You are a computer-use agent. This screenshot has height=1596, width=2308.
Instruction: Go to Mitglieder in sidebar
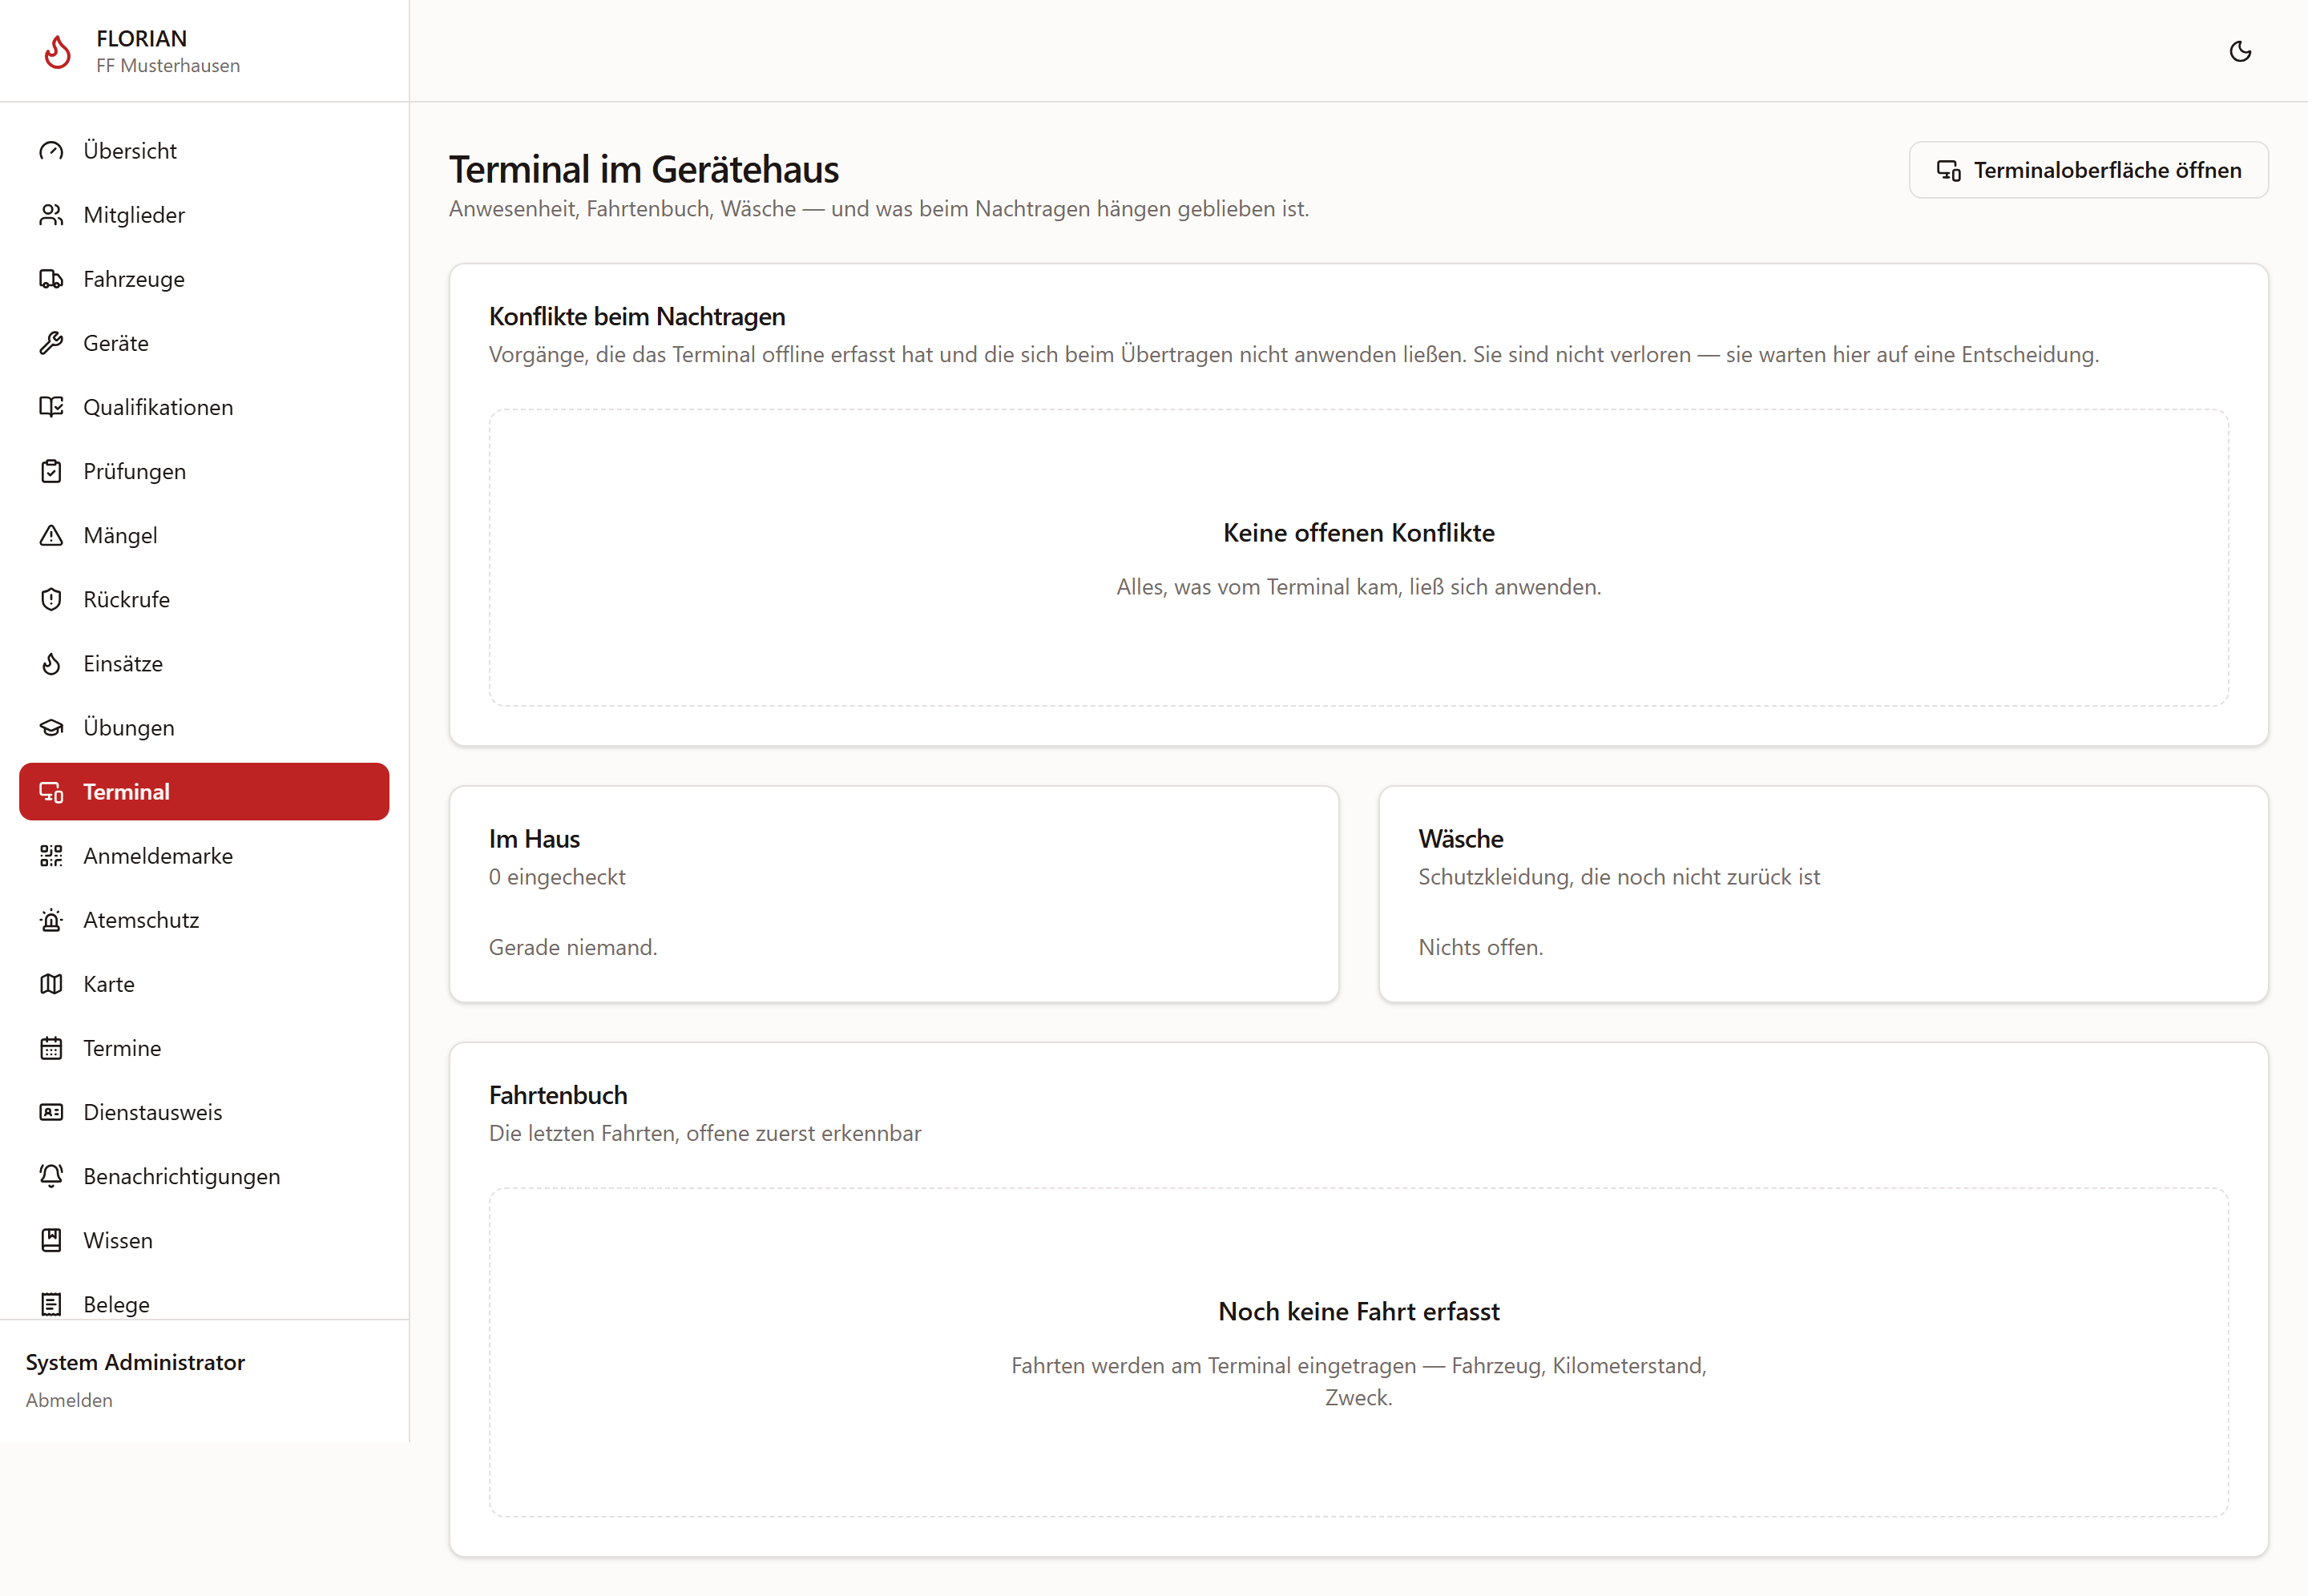click(x=204, y=215)
